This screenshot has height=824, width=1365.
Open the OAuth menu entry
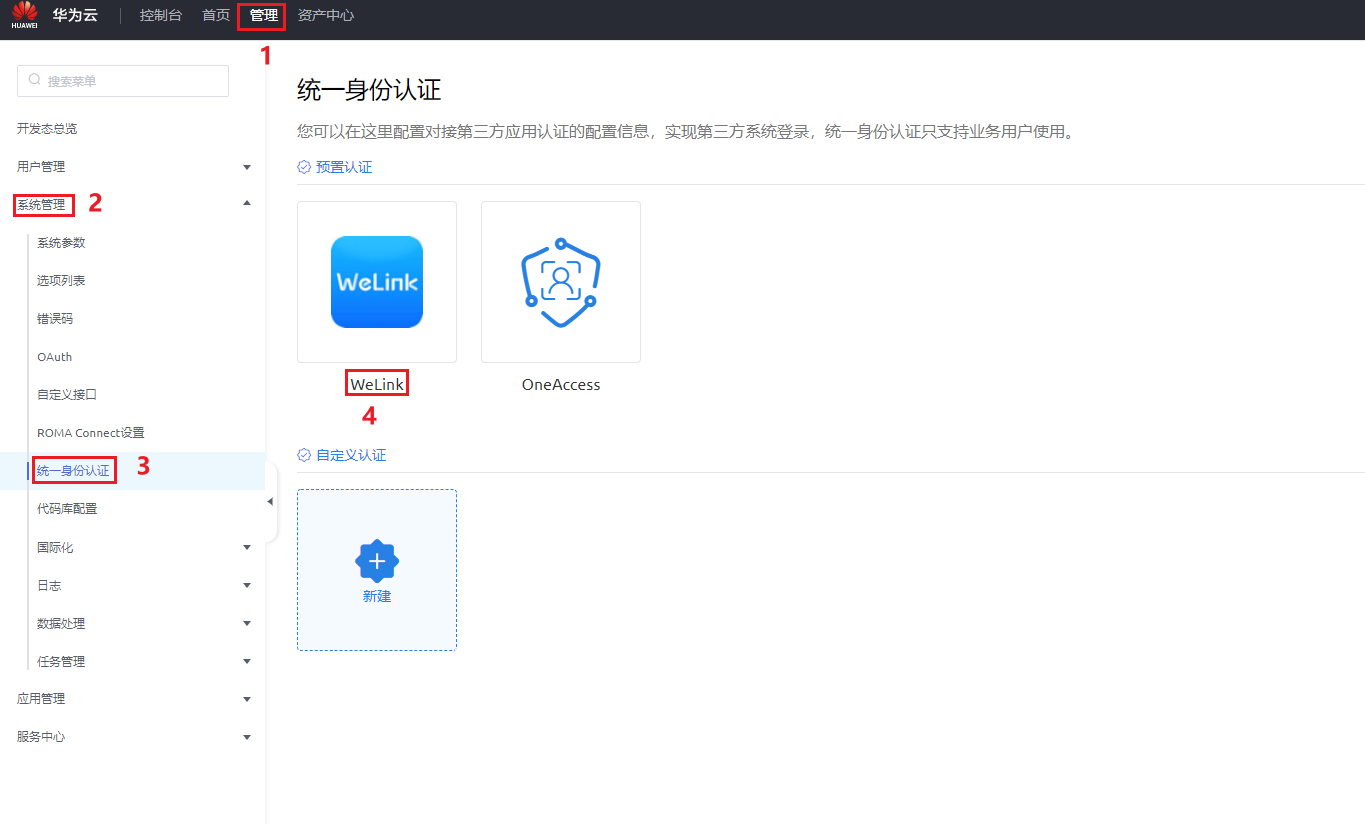[x=54, y=357]
